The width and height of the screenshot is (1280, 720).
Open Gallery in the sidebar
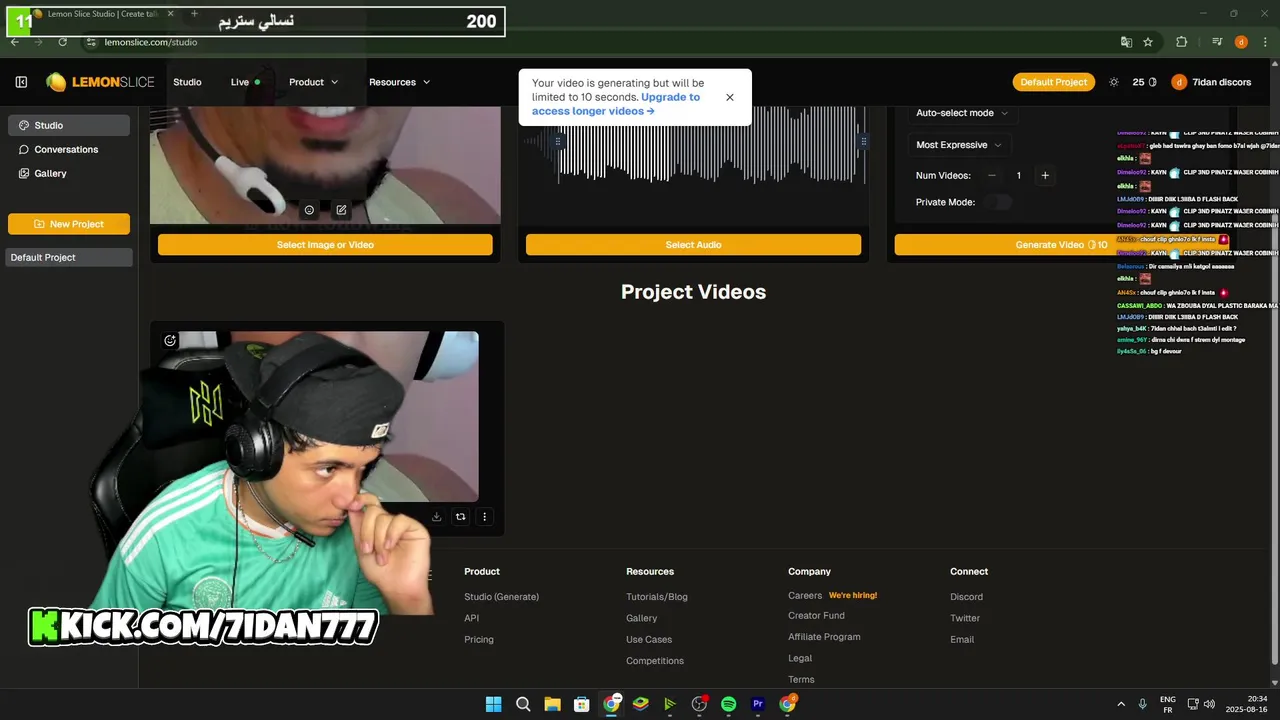click(69, 173)
